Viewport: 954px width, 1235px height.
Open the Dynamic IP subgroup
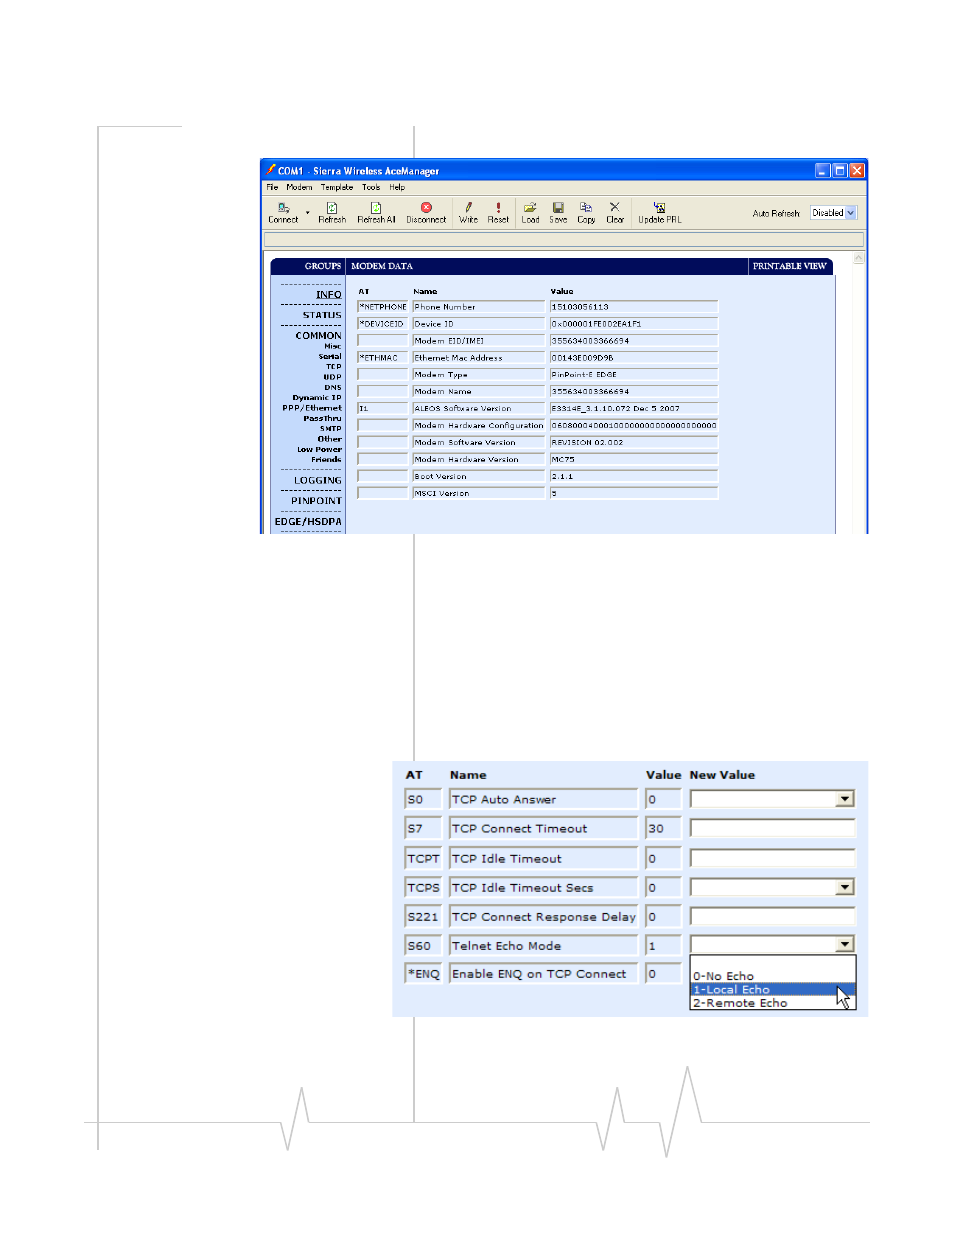[317, 398]
